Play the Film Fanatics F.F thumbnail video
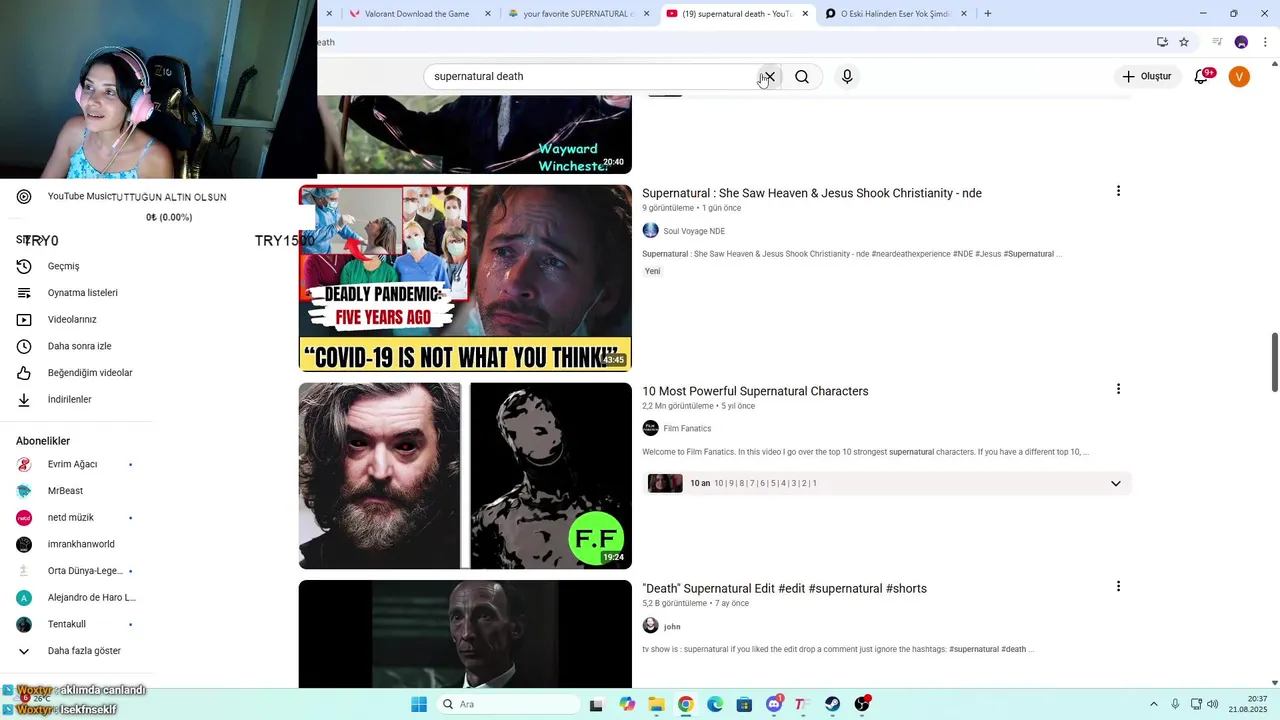The image size is (1280, 720). [465, 476]
